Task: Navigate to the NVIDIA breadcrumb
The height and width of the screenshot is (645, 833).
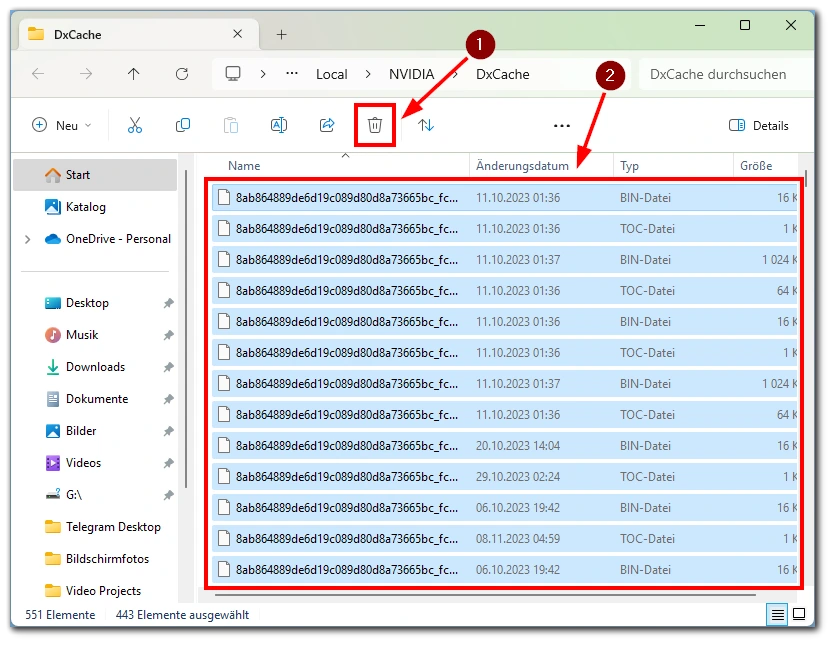Action: 411,74
